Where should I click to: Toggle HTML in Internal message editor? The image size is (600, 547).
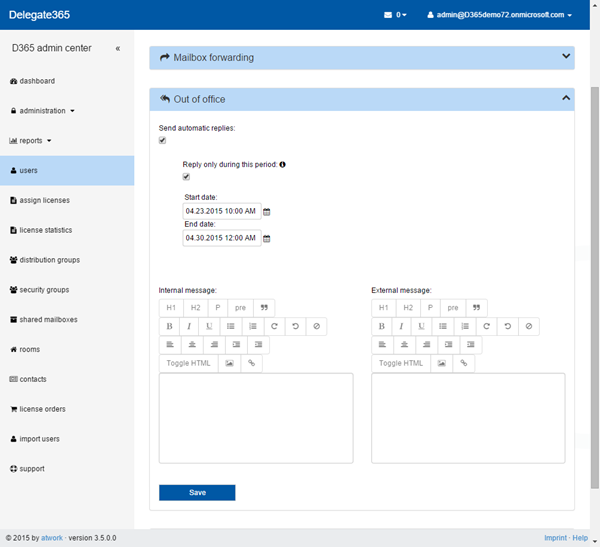188,363
